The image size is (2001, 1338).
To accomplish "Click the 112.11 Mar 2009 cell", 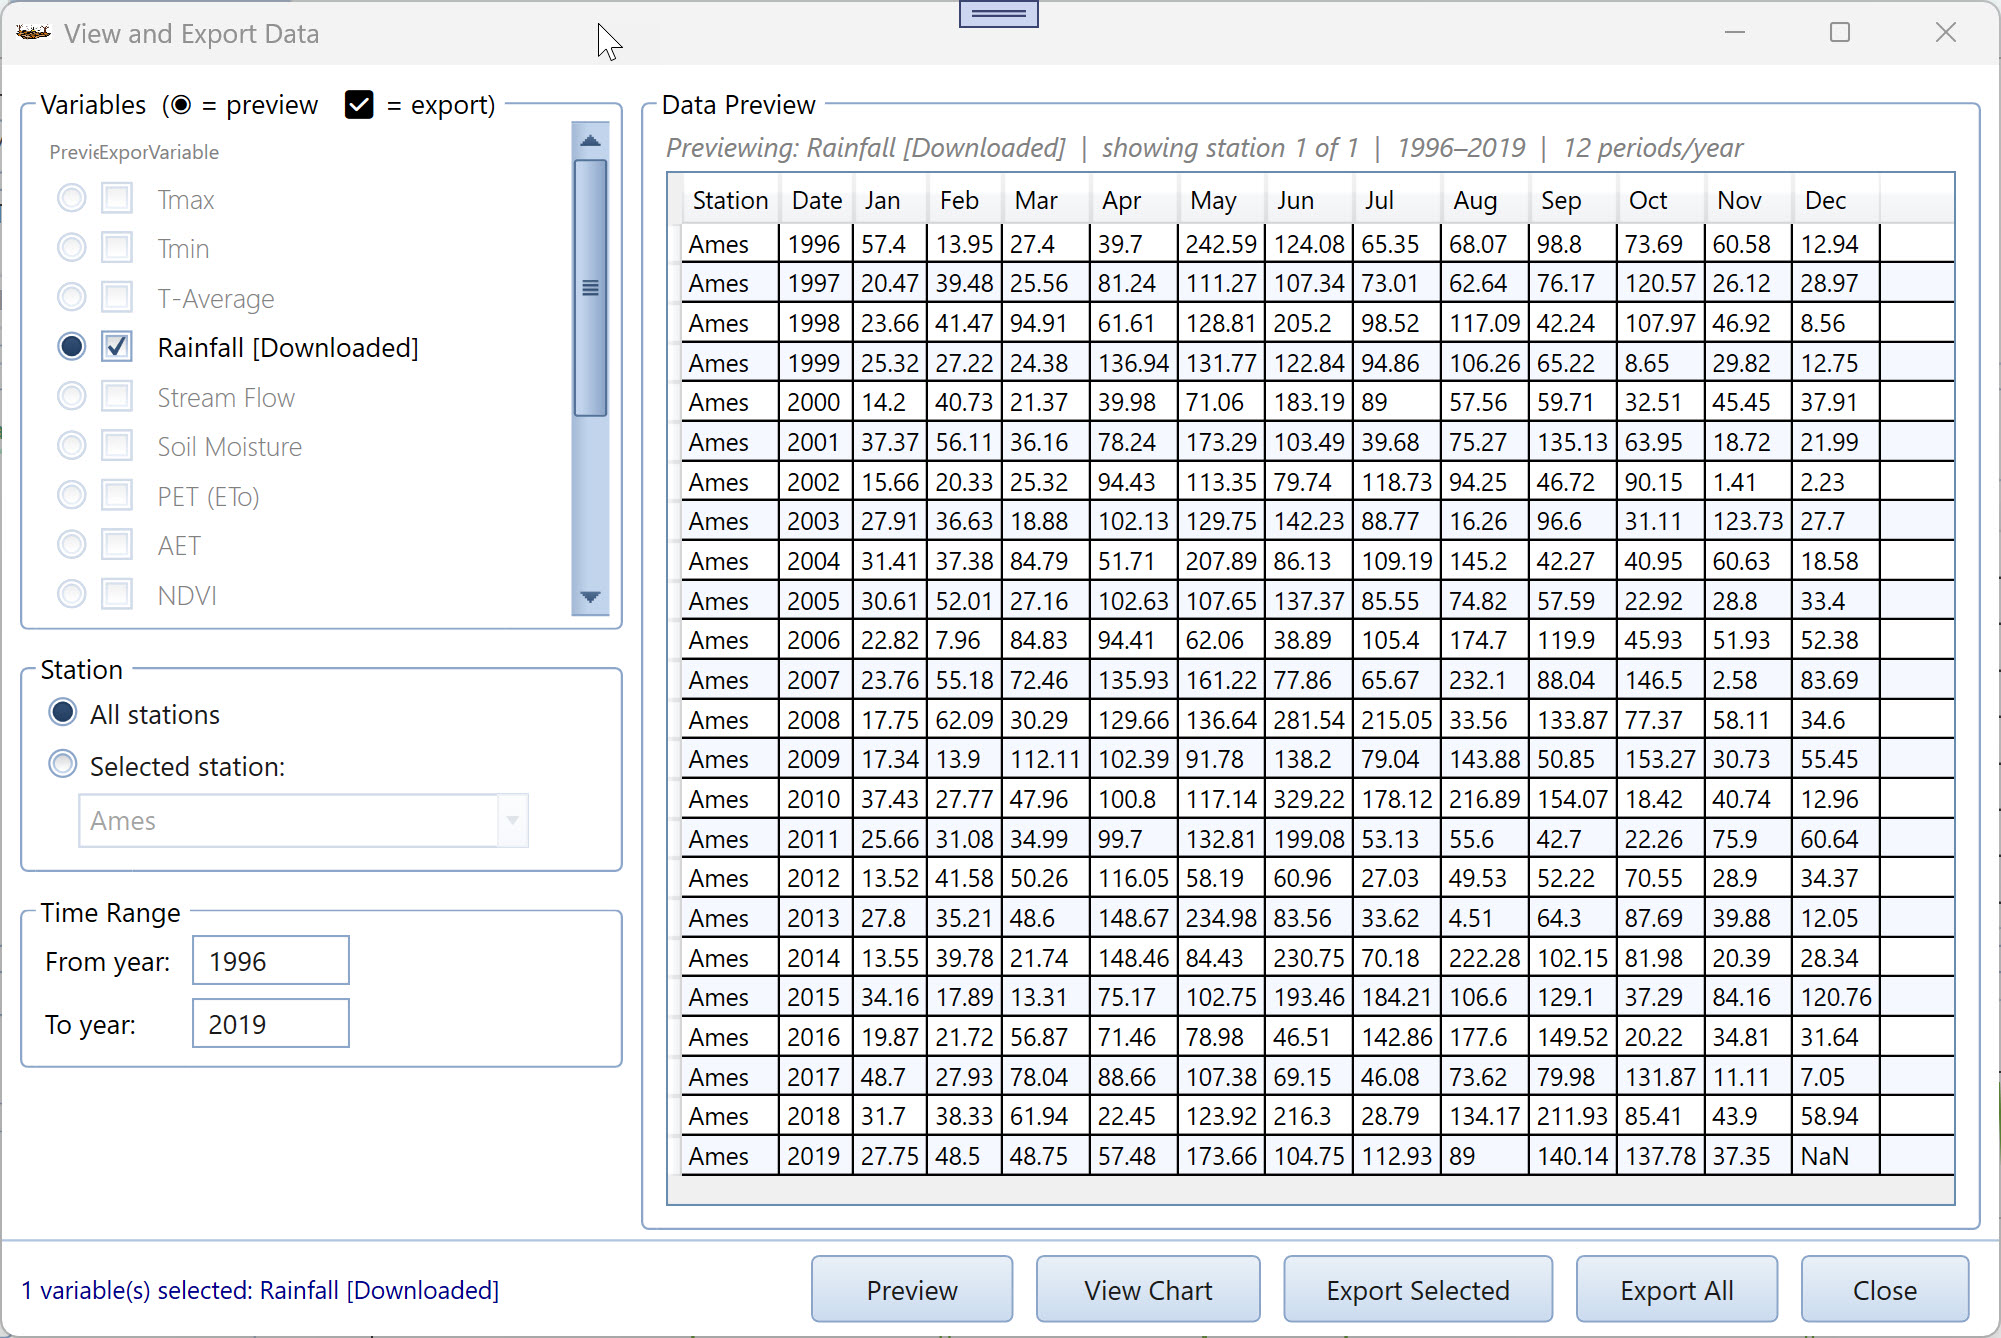I will [1047, 759].
